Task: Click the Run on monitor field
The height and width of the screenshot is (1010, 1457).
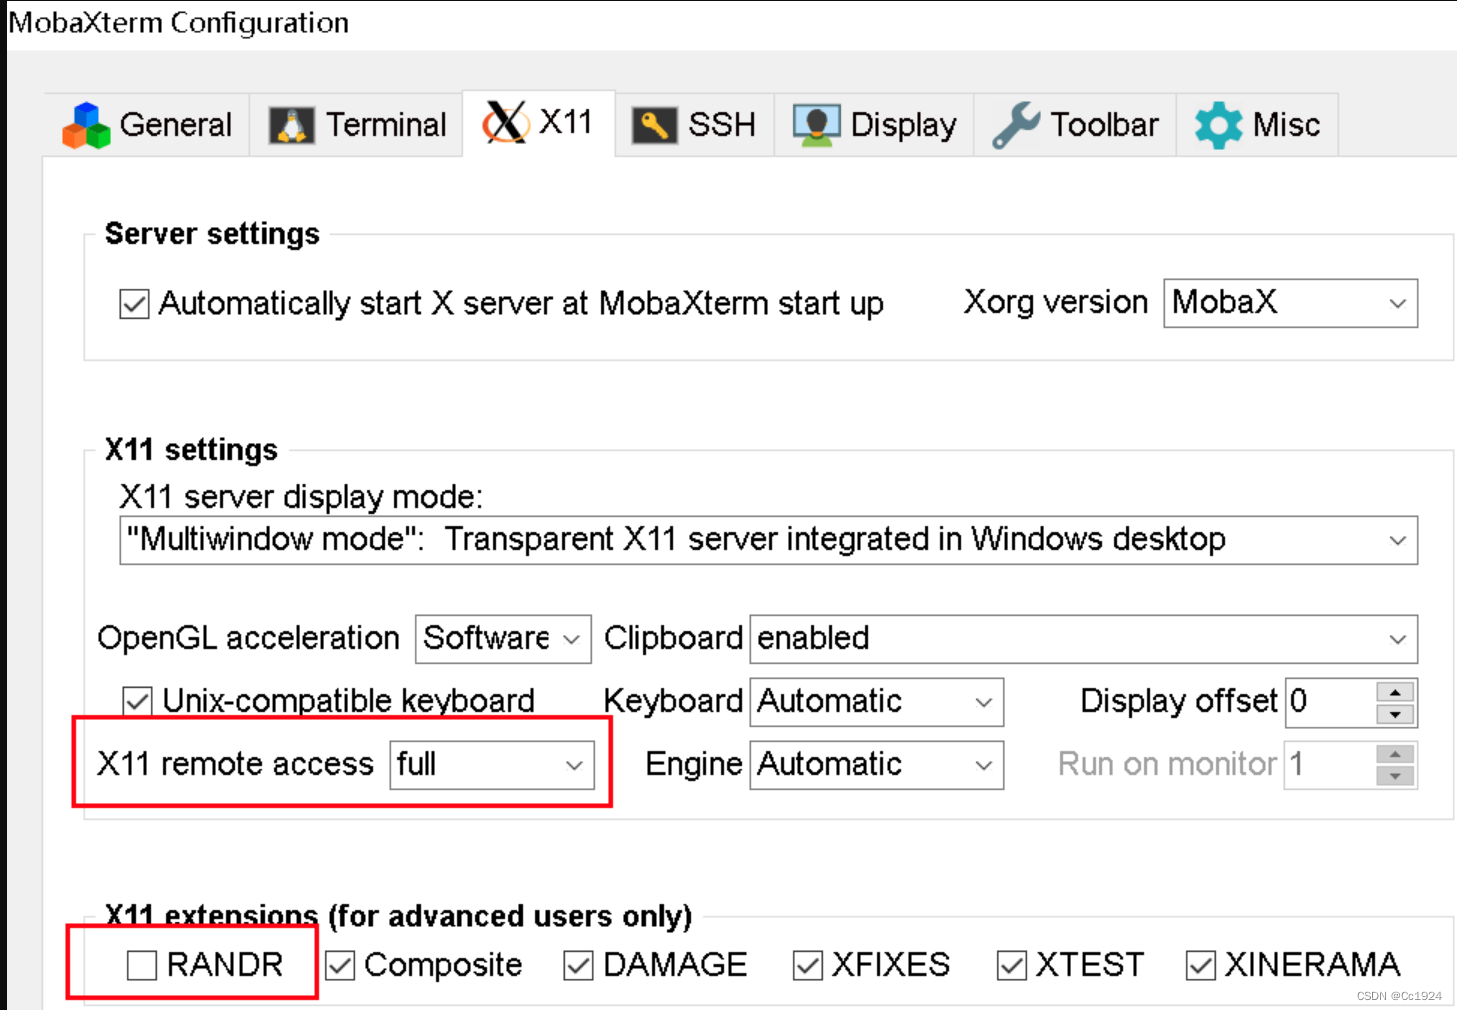Action: [1330, 765]
